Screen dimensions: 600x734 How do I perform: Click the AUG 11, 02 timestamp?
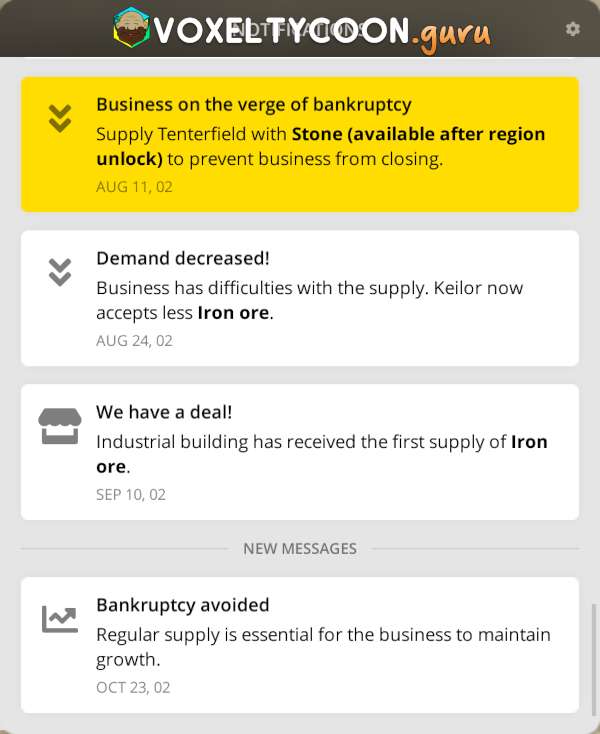[134, 187]
